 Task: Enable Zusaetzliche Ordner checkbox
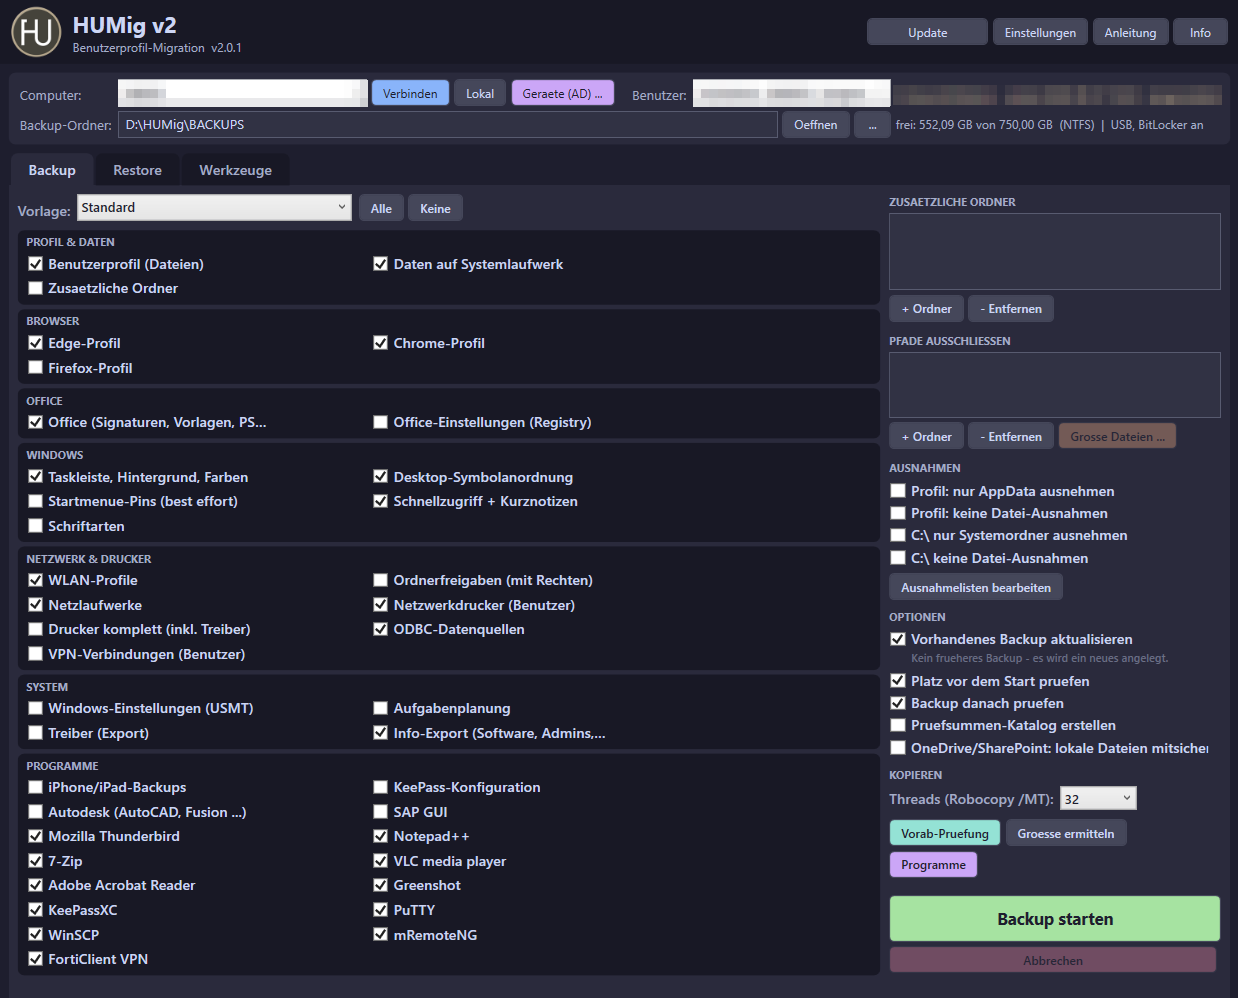click(36, 288)
